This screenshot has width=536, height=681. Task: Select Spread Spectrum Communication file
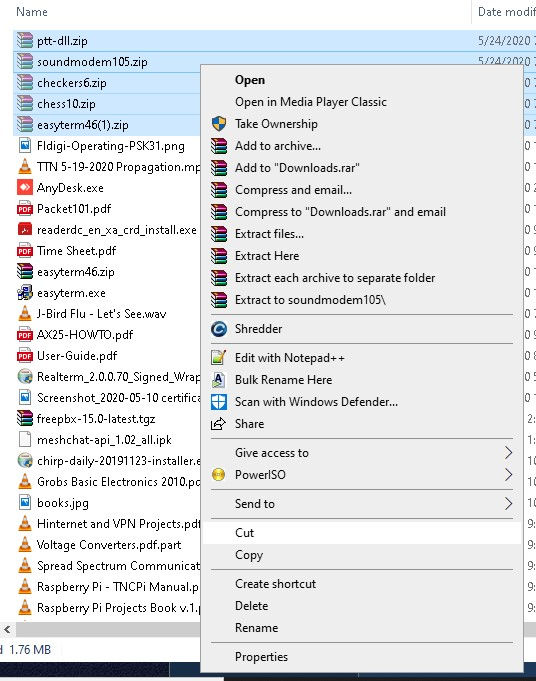tap(118, 566)
